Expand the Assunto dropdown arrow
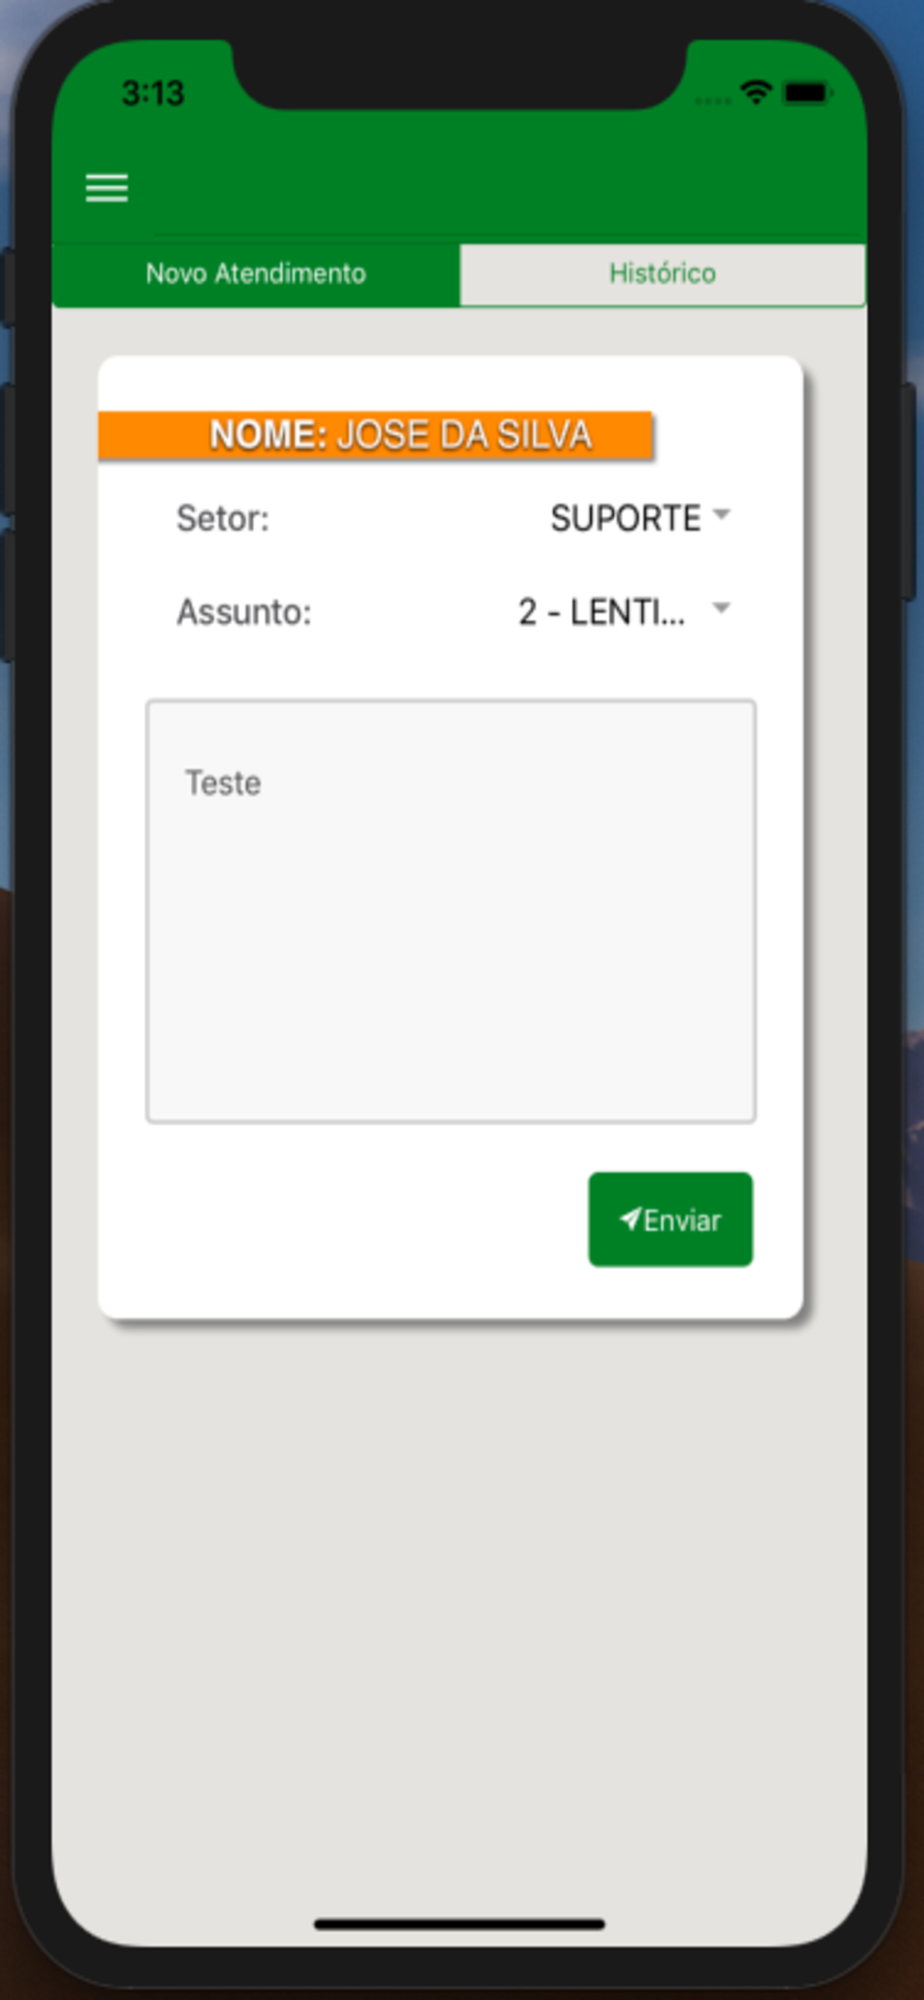Image resolution: width=924 pixels, height=2000 pixels. (721, 608)
